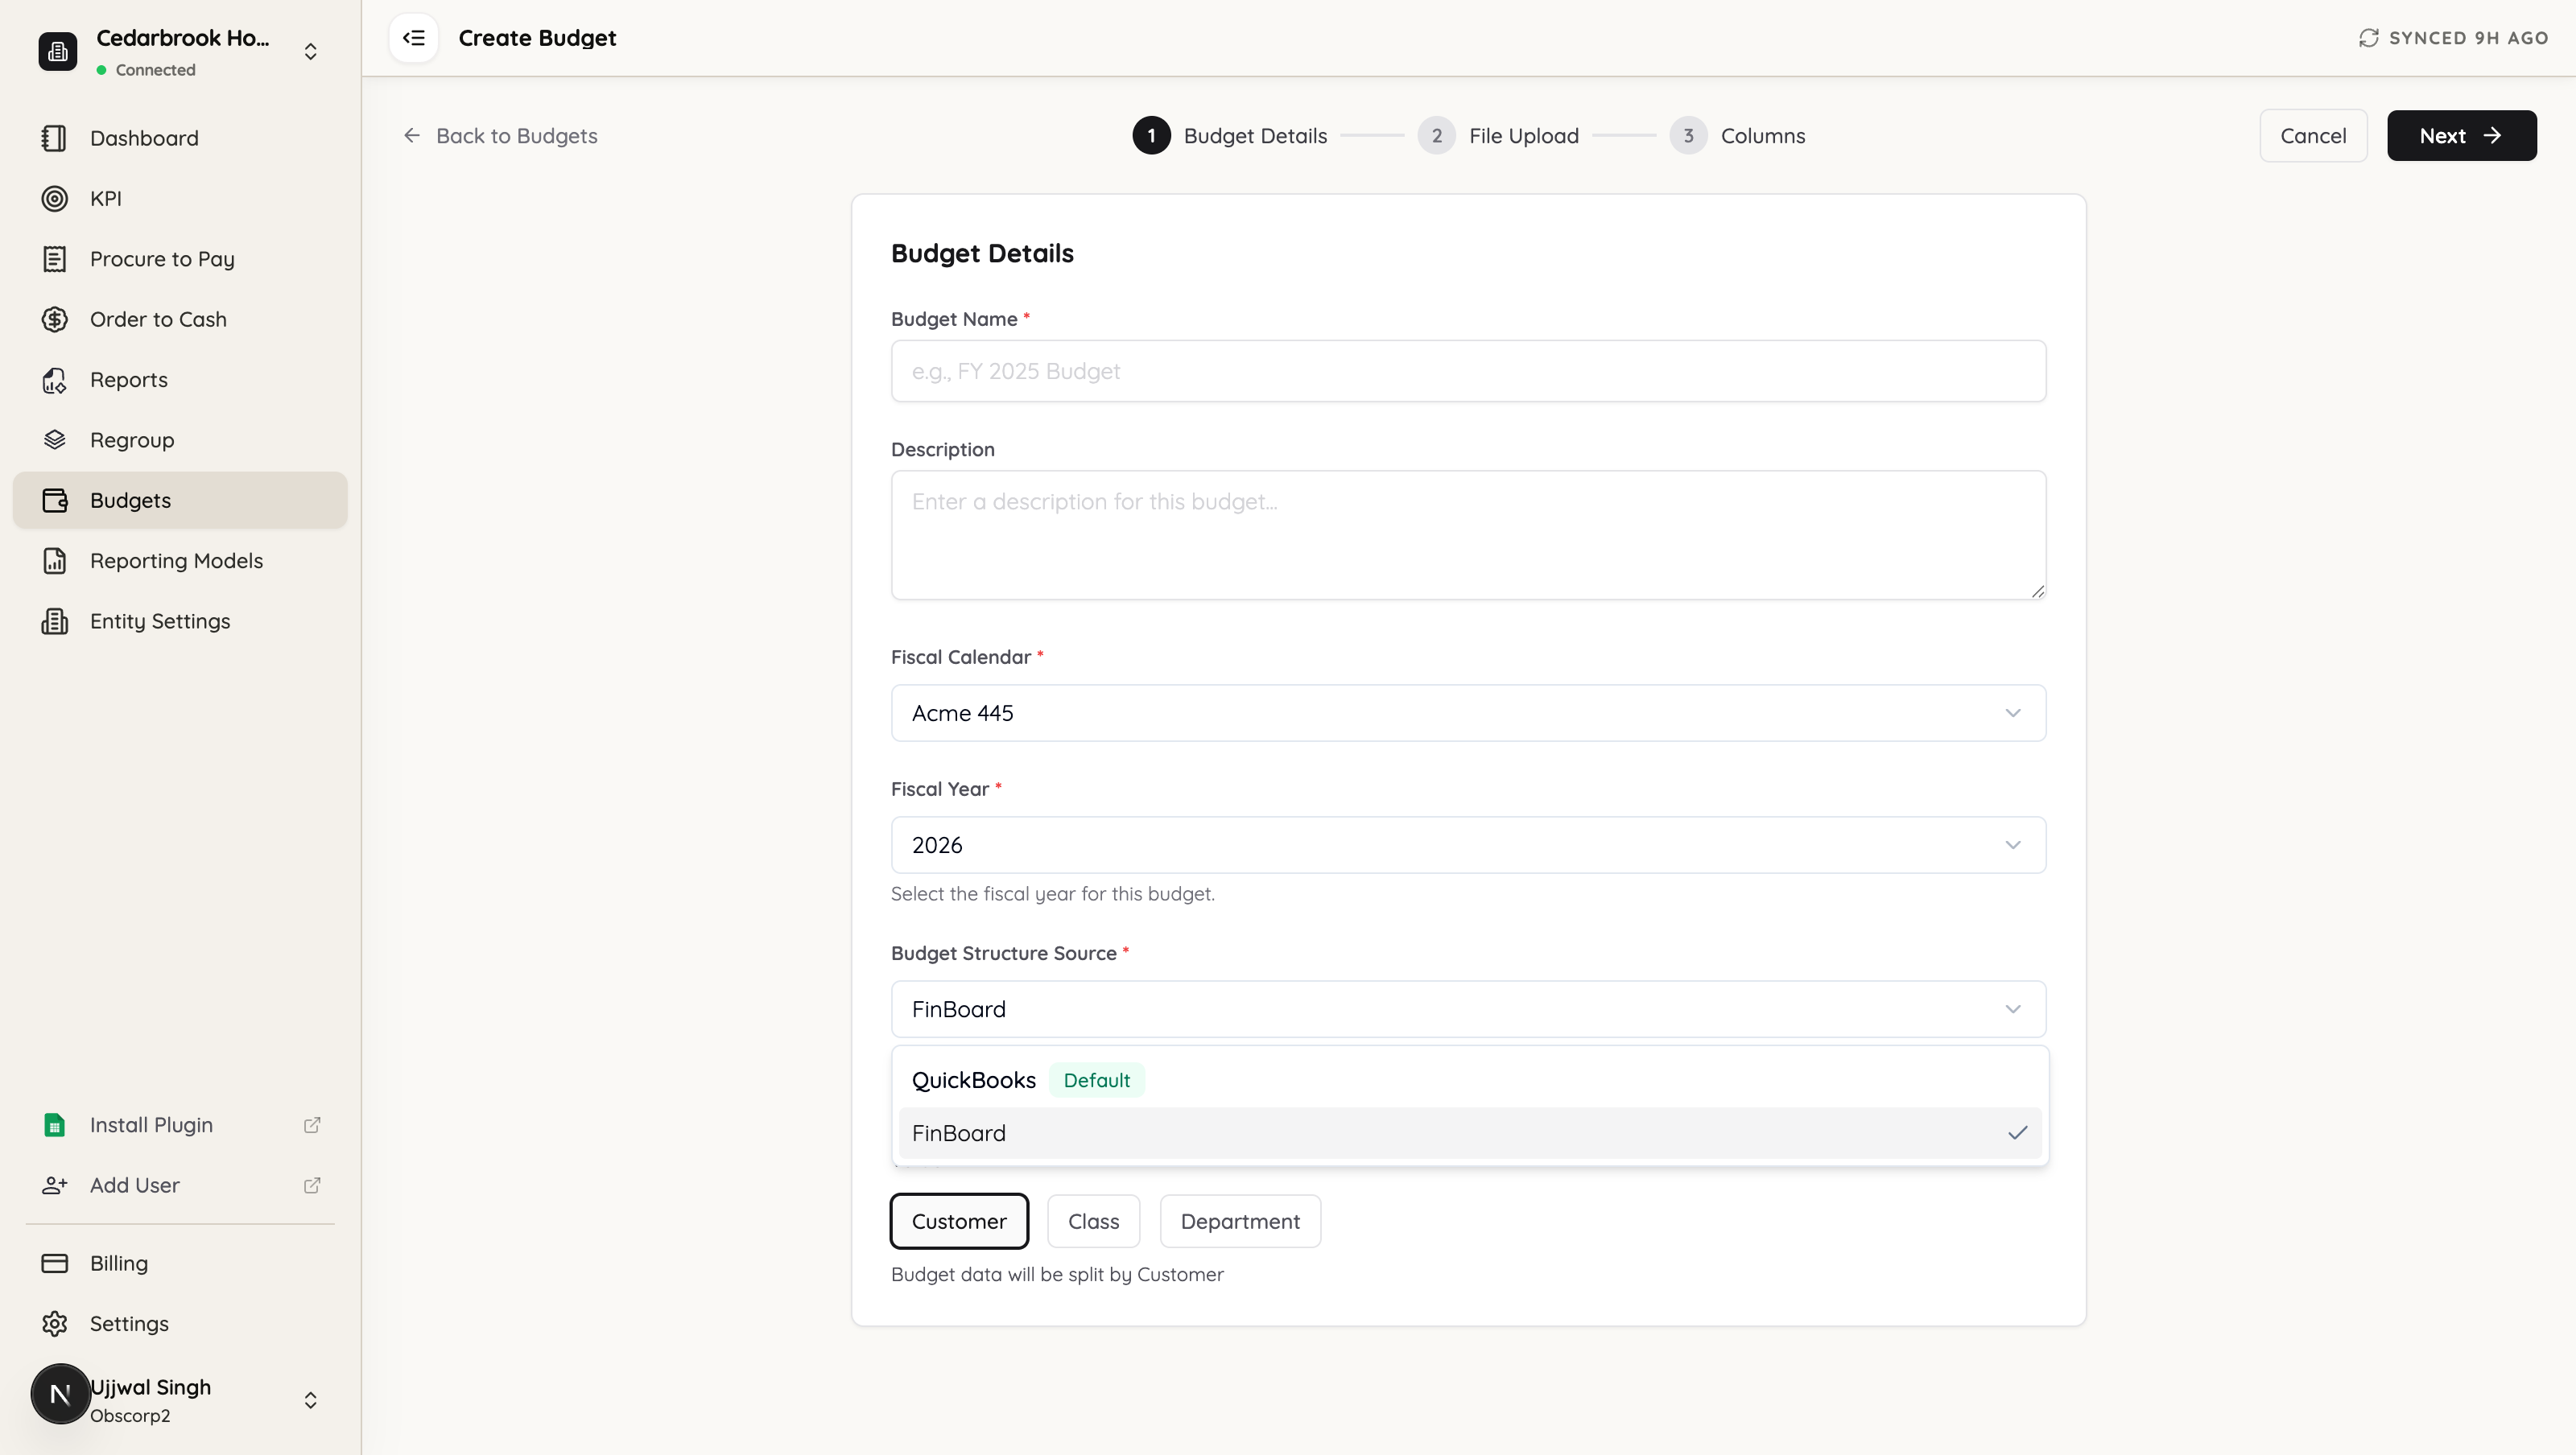Open the Fiscal Calendar dropdown showing Acme 445
This screenshot has width=2576, height=1455.
click(1468, 713)
